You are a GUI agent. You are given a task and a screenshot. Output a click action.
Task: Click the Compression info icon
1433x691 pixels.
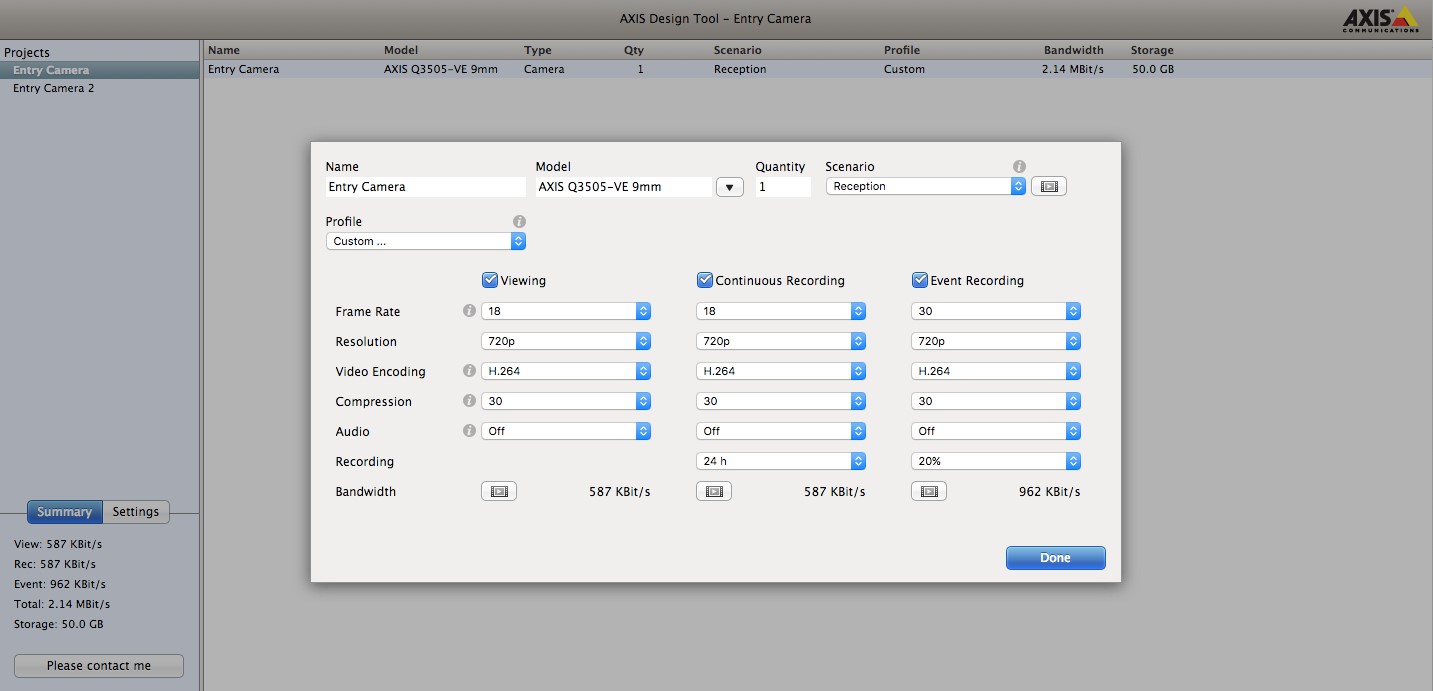point(469,401)
